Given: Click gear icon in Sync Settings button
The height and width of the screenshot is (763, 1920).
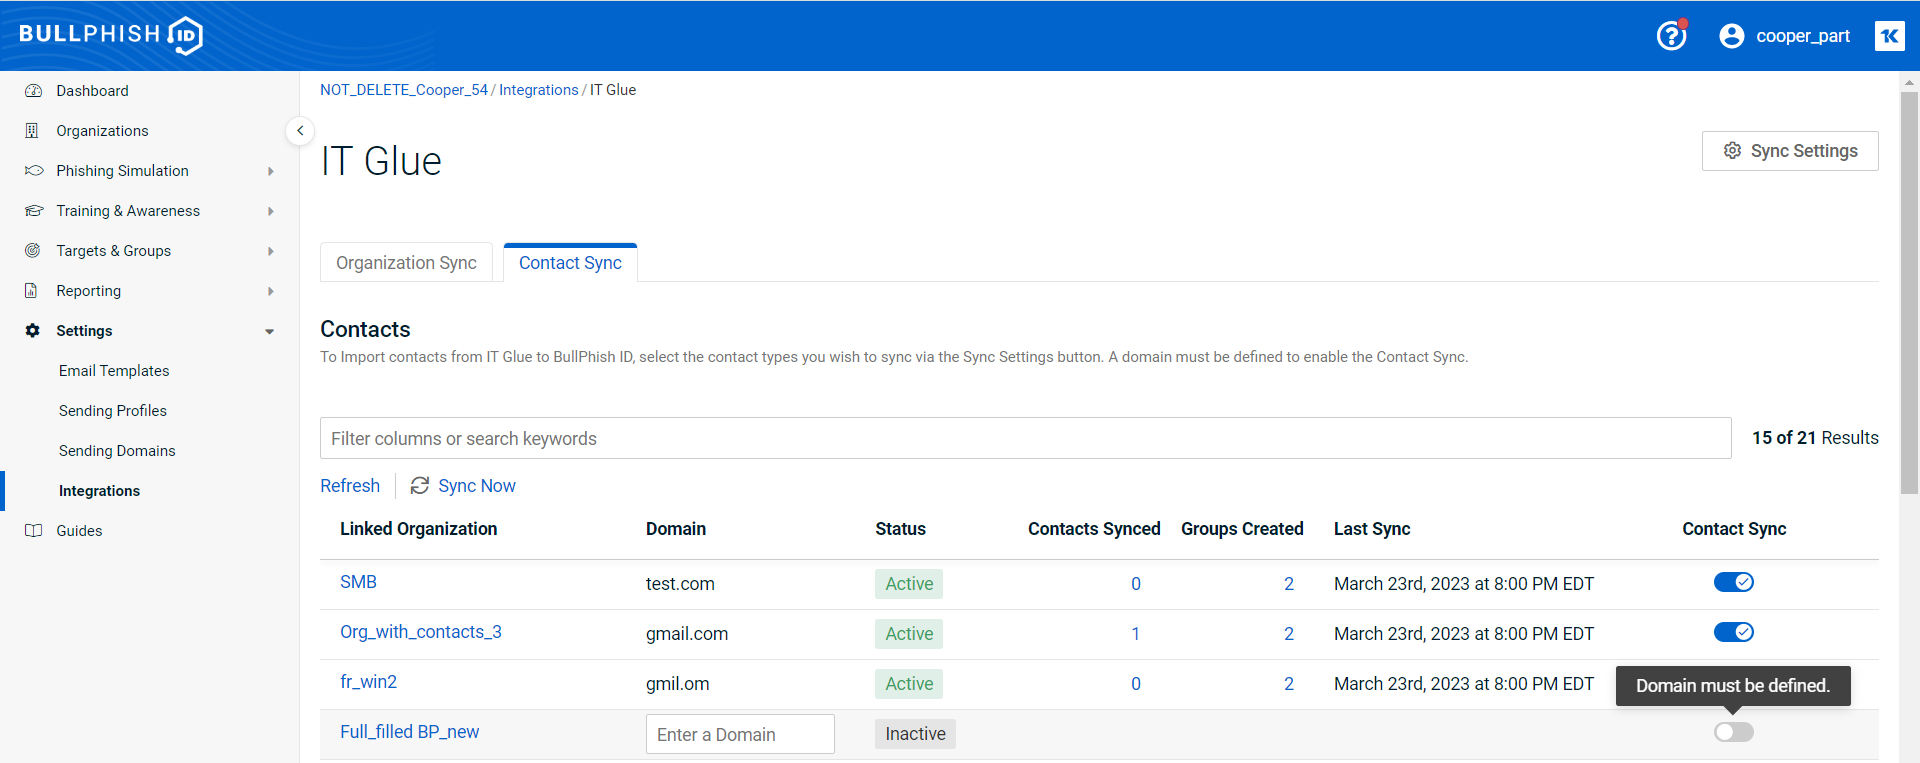Looking at the screenshot, I should pyautogui.click(x=1732, y=151).
